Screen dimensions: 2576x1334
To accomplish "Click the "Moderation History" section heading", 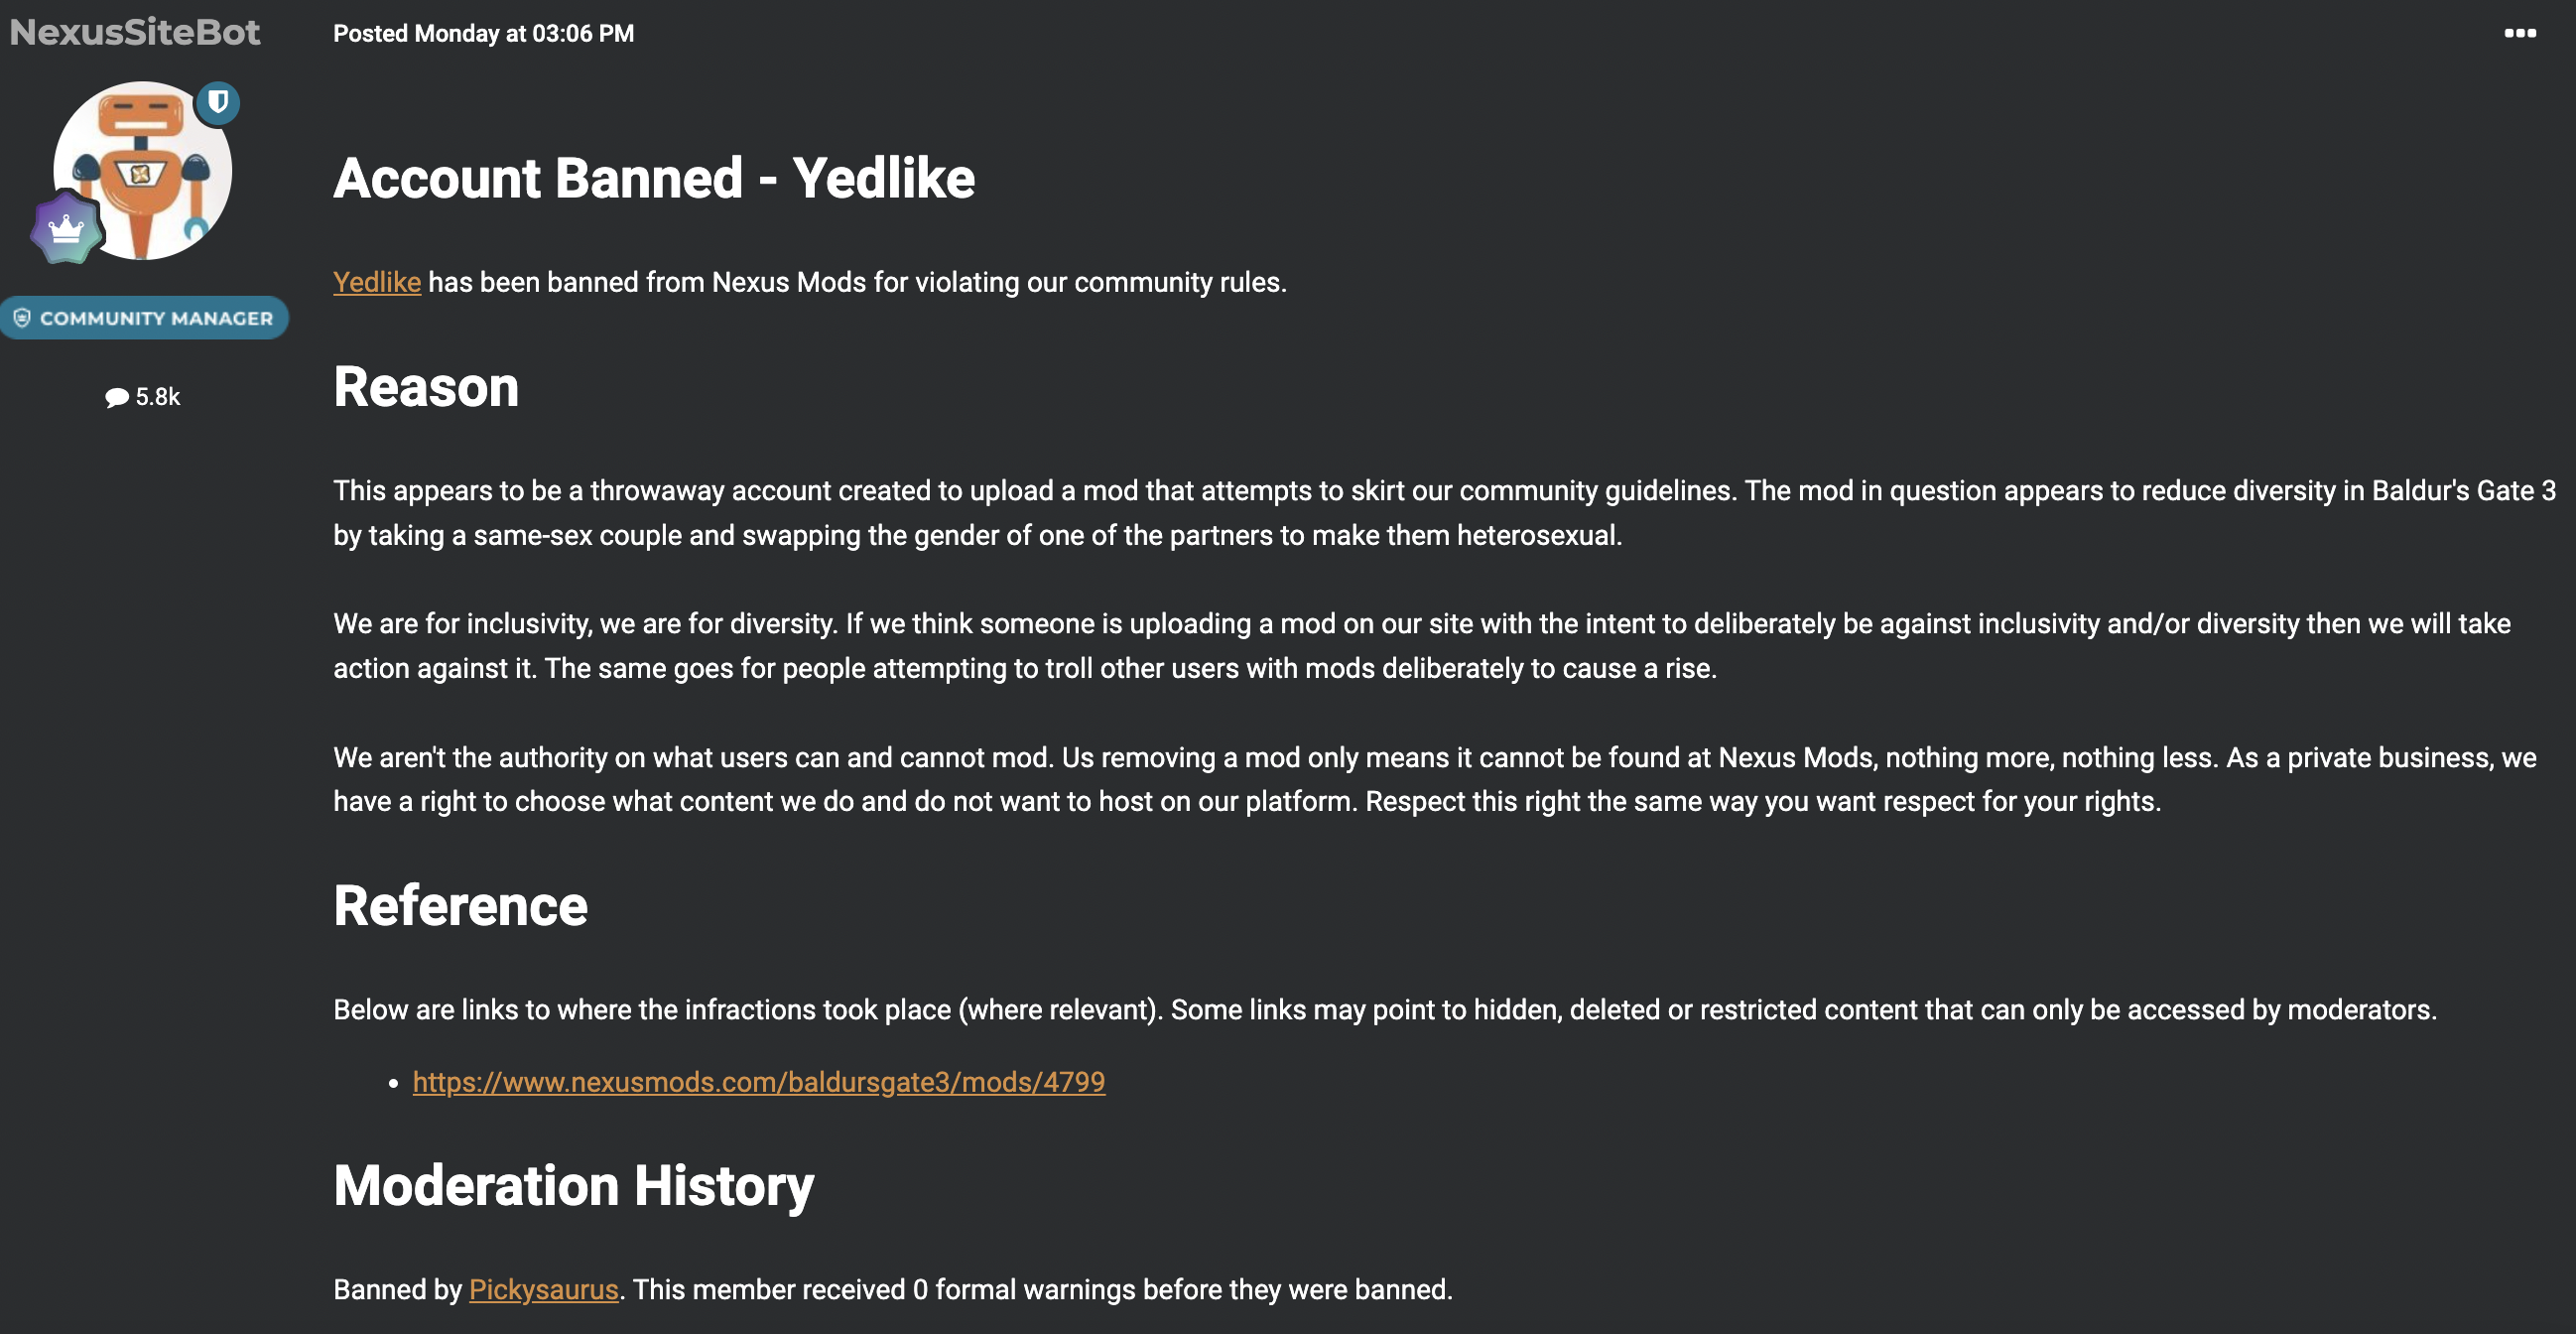I will pyautogui.click(x=573, y=1186).
